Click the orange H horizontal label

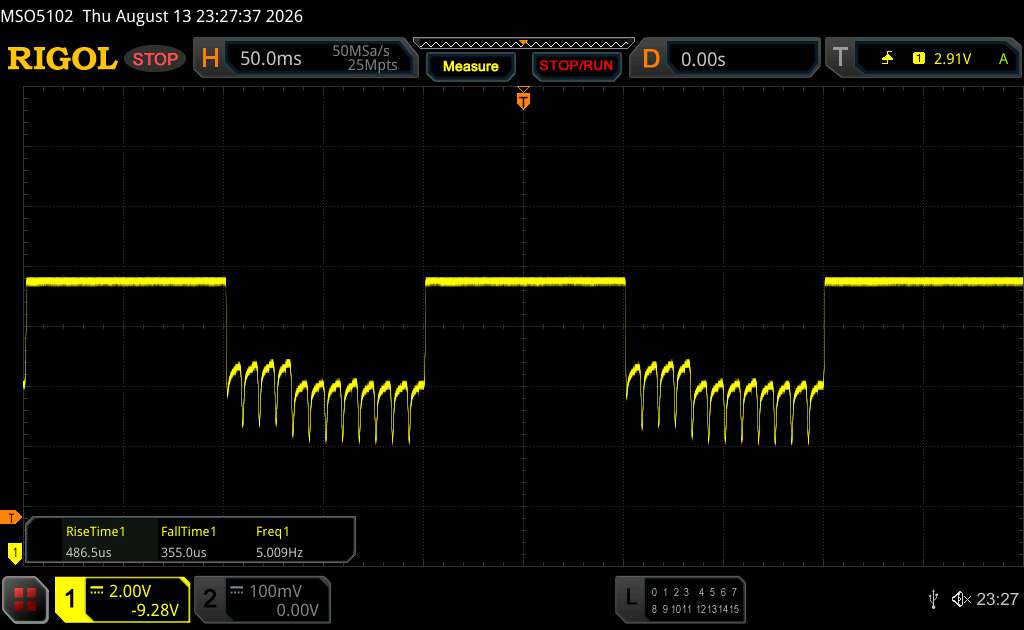point(210,58)
